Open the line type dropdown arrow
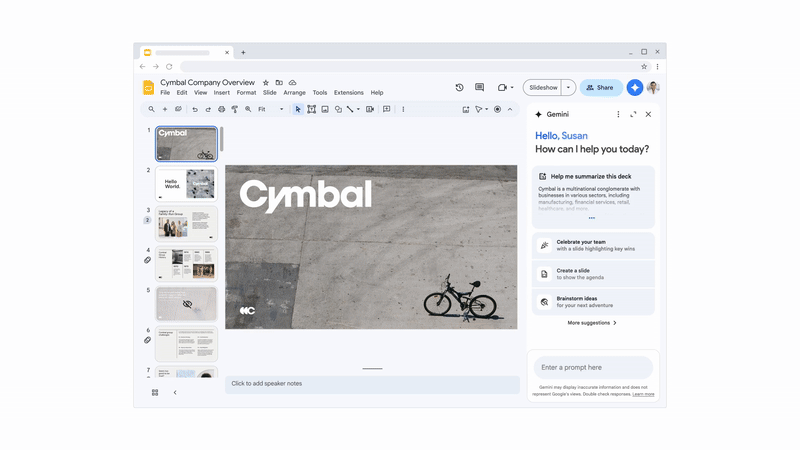 pyautogui.click(x=358, y=109)
